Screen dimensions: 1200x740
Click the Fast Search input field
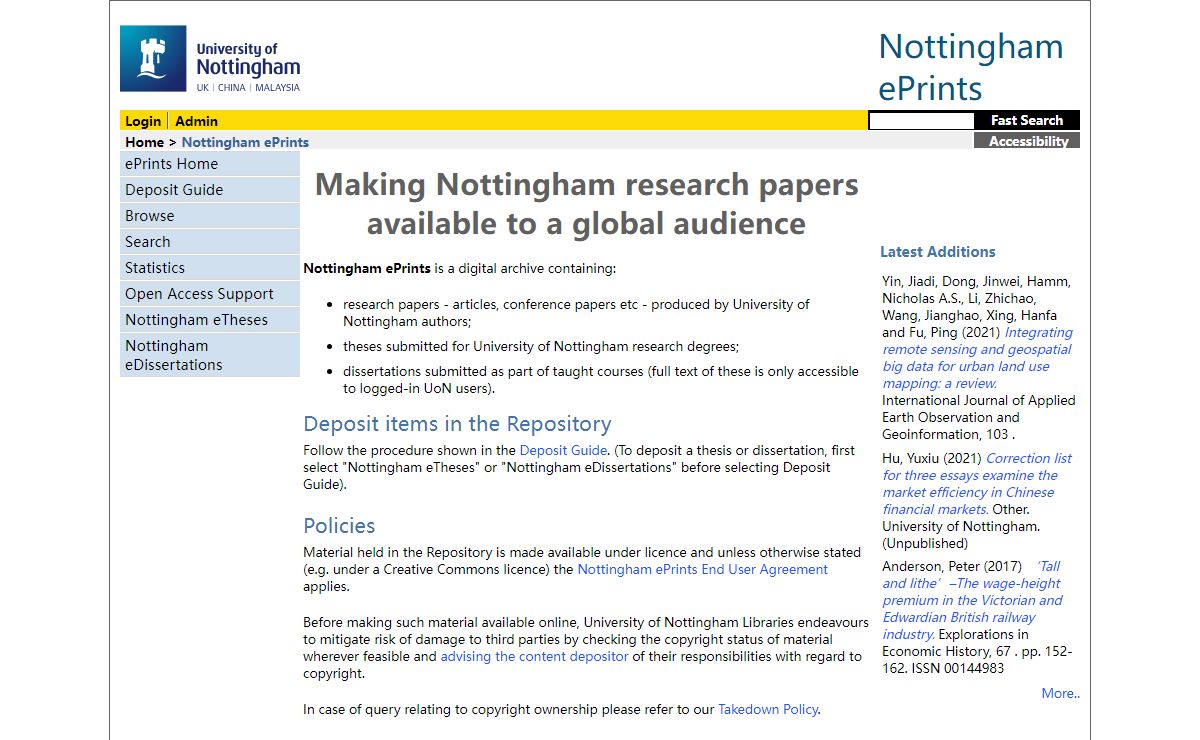coord(921,121)
